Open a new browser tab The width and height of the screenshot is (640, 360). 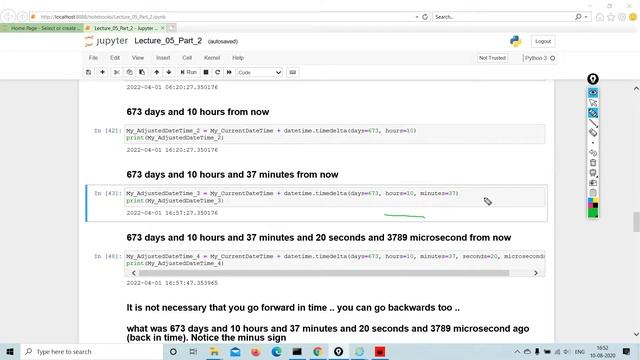(x=172, y=28)
